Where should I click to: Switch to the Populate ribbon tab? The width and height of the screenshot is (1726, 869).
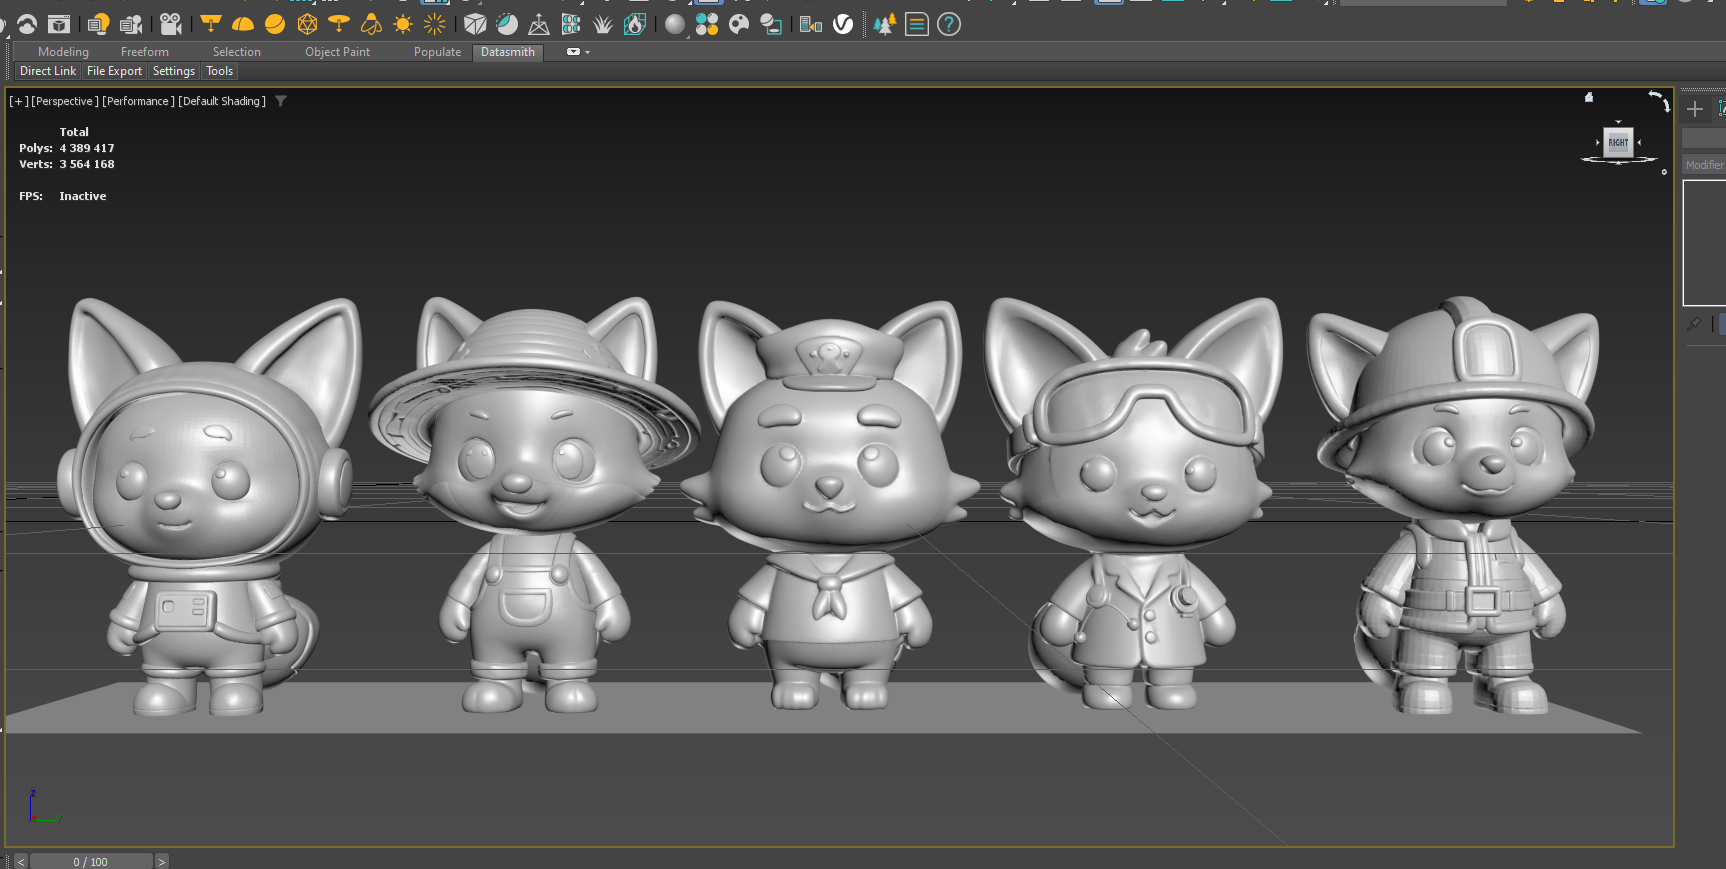(438, 52)
